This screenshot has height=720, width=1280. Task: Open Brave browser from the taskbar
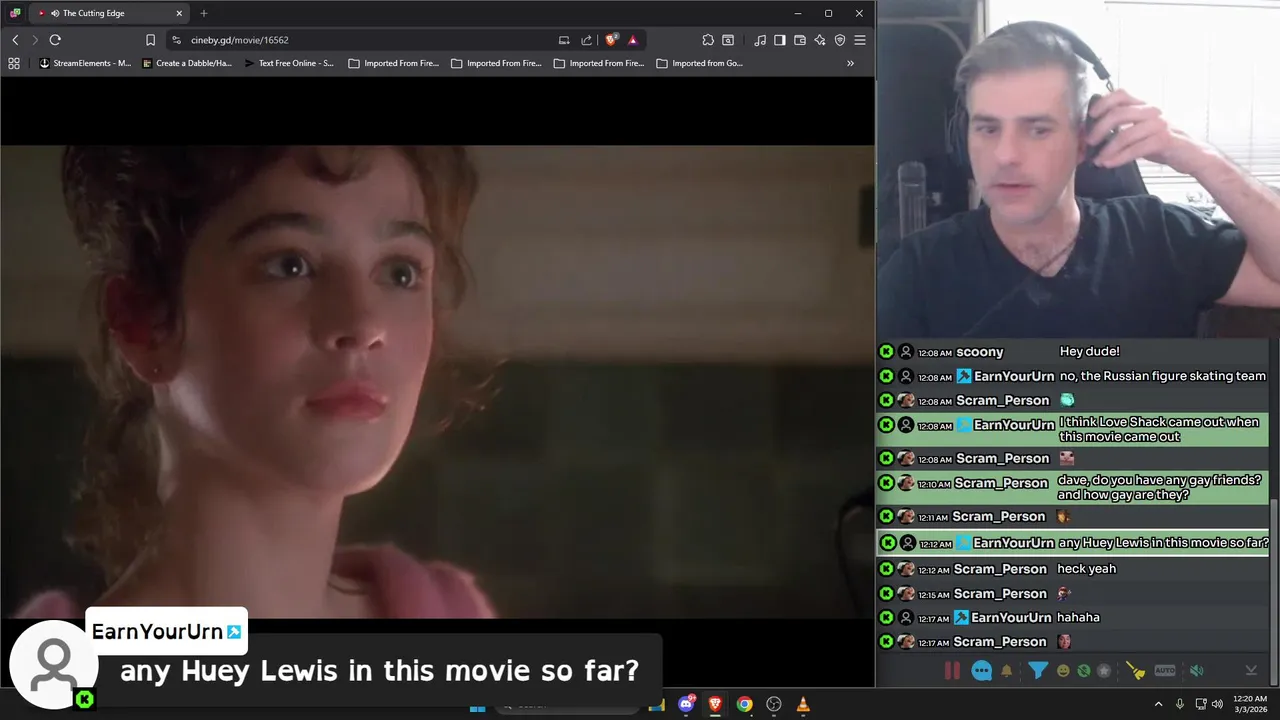715,704
